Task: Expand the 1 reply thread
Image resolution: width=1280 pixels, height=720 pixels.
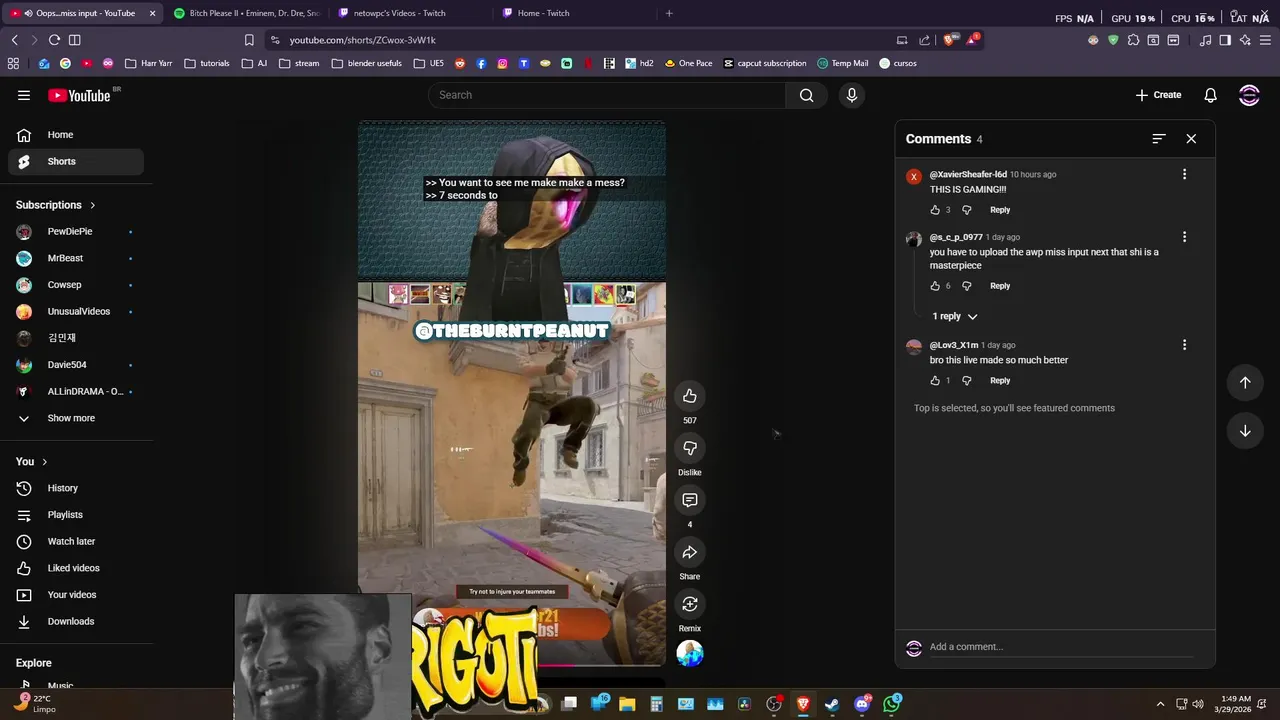Action: pyautogui.click(x=955, y=316)
